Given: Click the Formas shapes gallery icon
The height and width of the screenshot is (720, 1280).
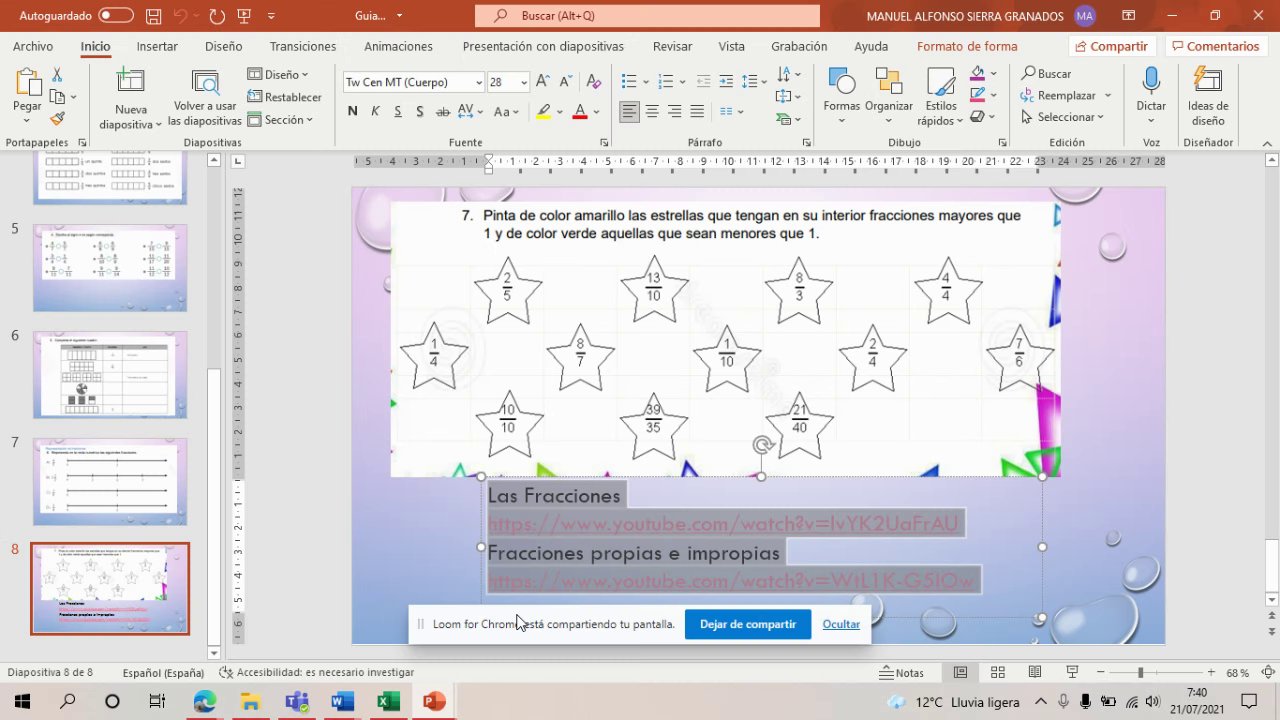Looking at the screenshot, I should (x=841, y=83).
